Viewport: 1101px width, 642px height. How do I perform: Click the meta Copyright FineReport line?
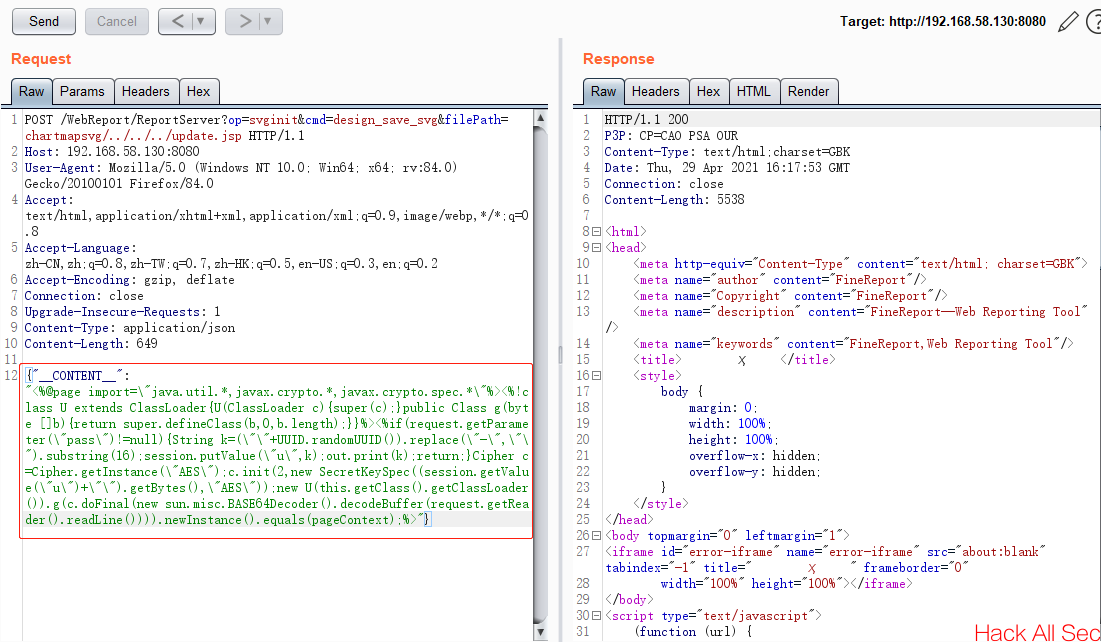791,296
